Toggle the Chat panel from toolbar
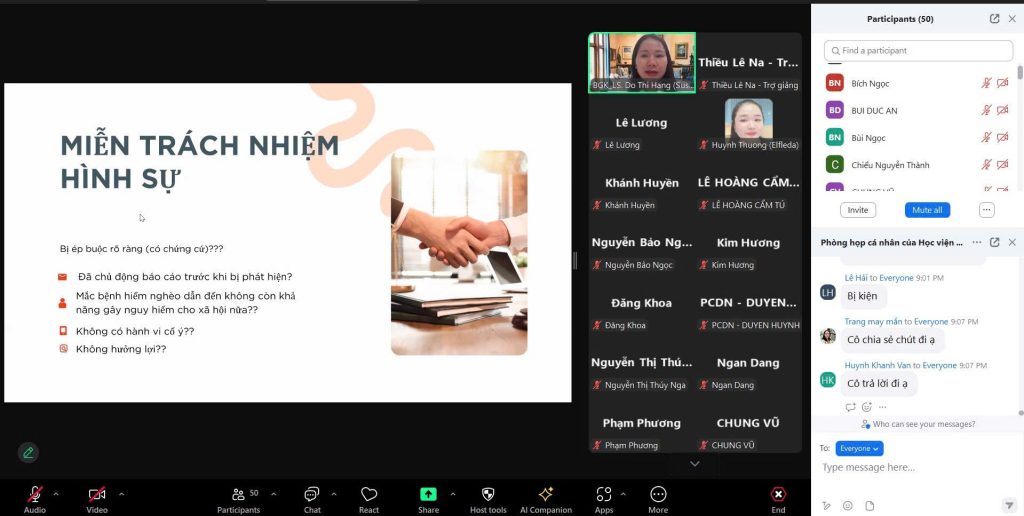This screenshot has height=516, width=1024. tap(312, 495)
